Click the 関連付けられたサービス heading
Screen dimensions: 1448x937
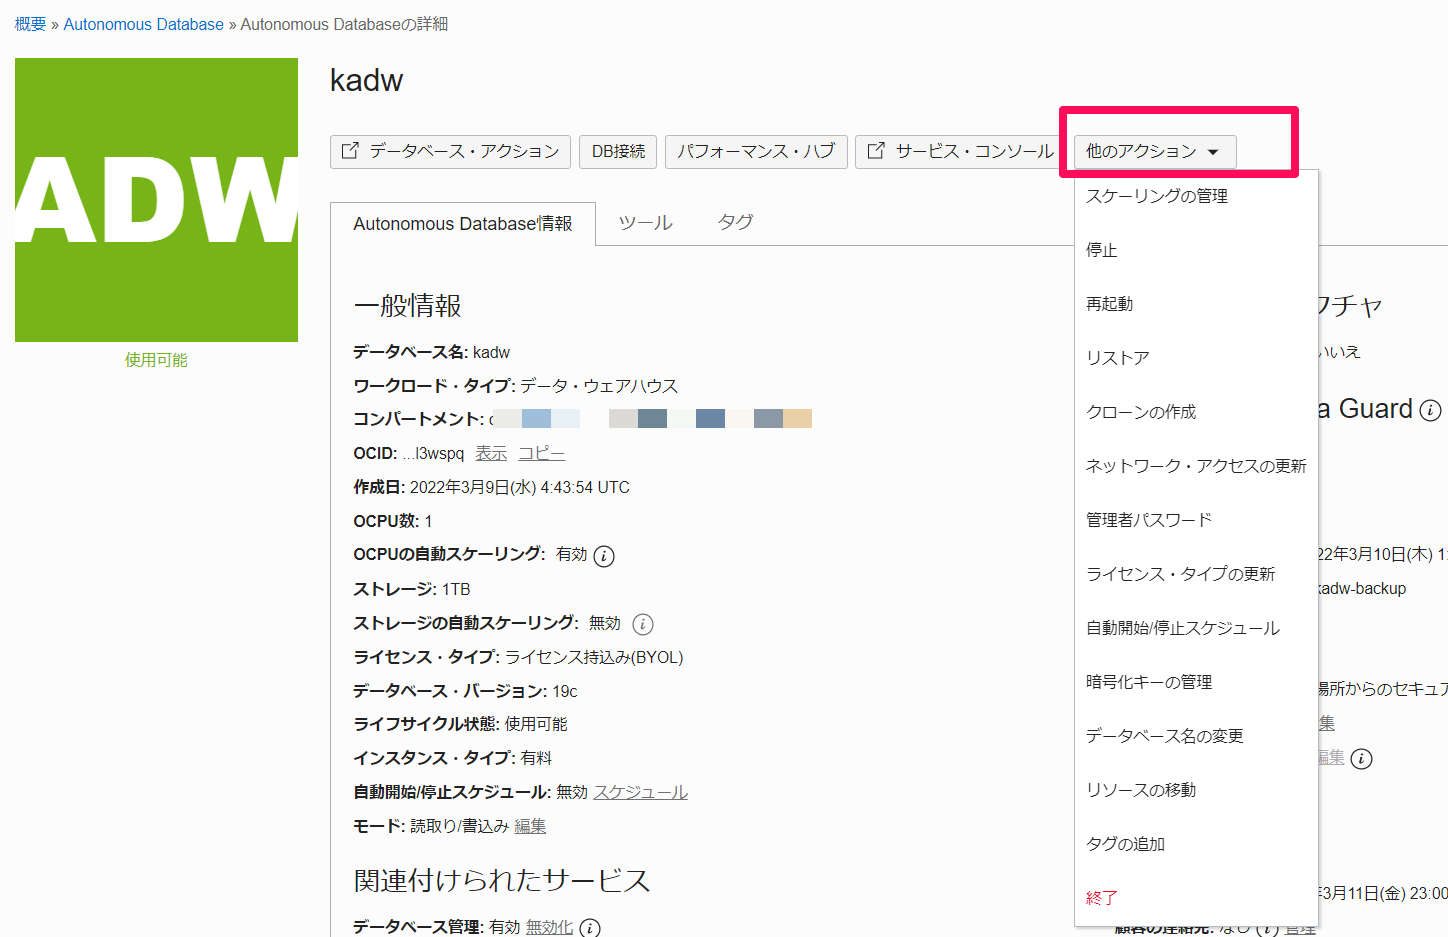pos(502,880)
